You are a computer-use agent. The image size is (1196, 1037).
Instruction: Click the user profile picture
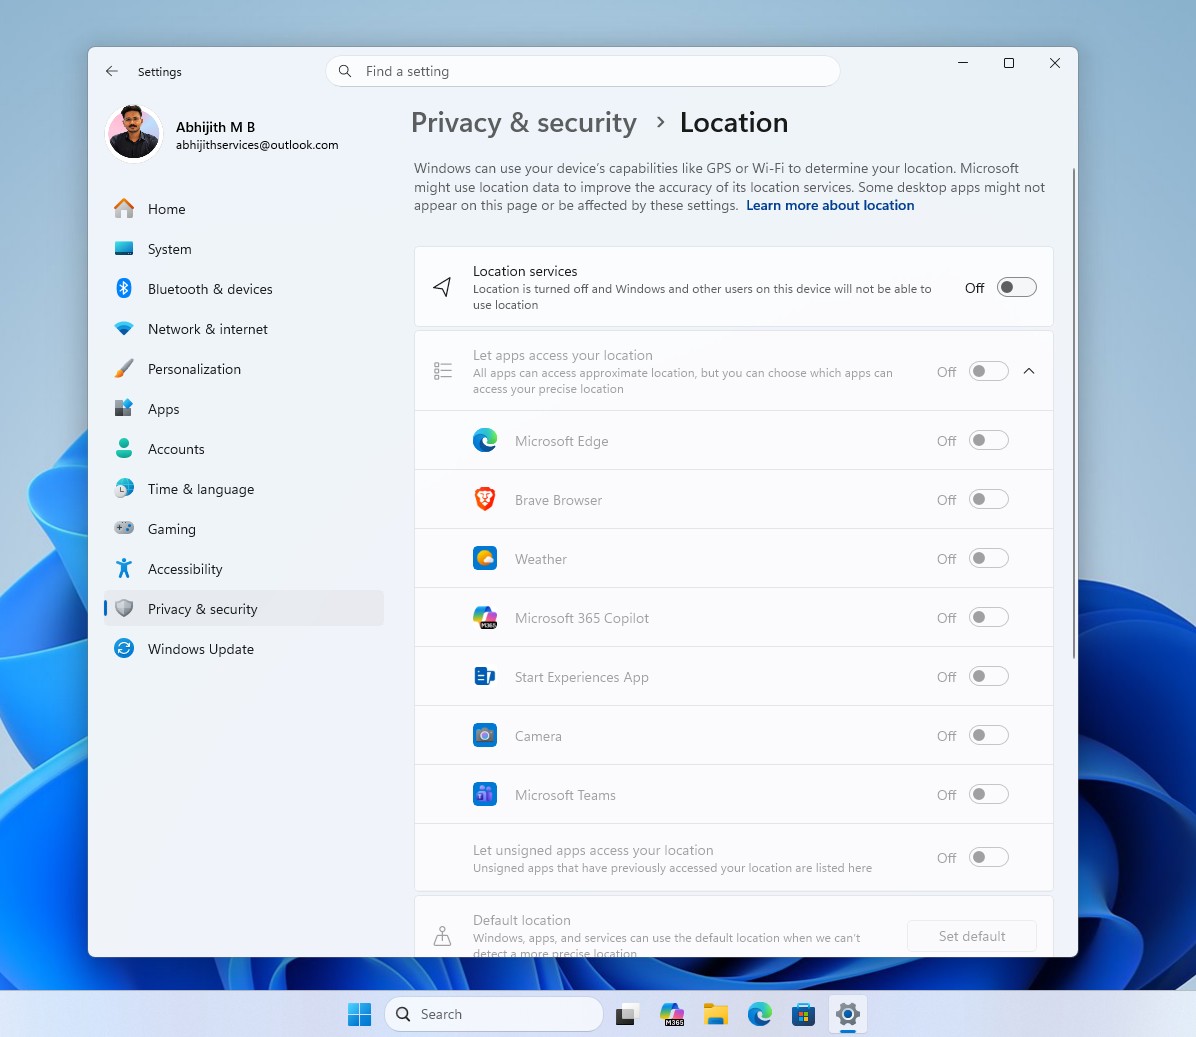(x=134, y=133)
